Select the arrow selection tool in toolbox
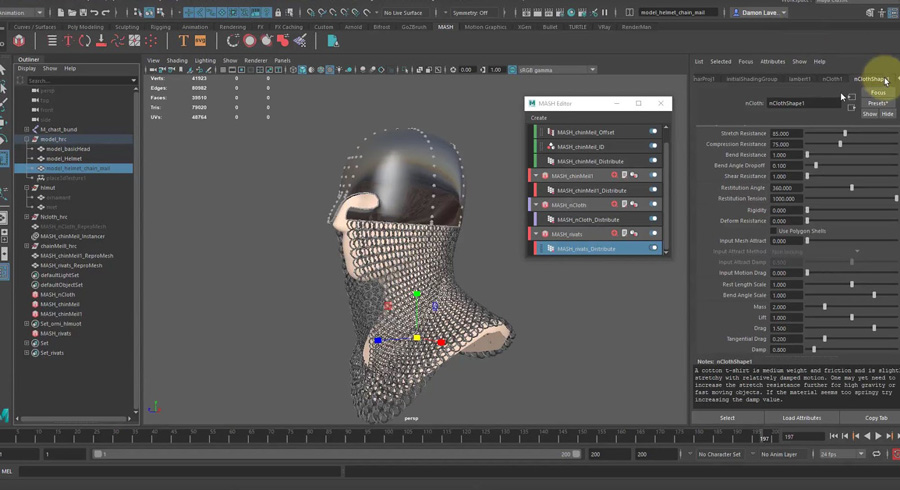Screen dimensions: 900x490 pyautogui.click(x=5, y=72)
